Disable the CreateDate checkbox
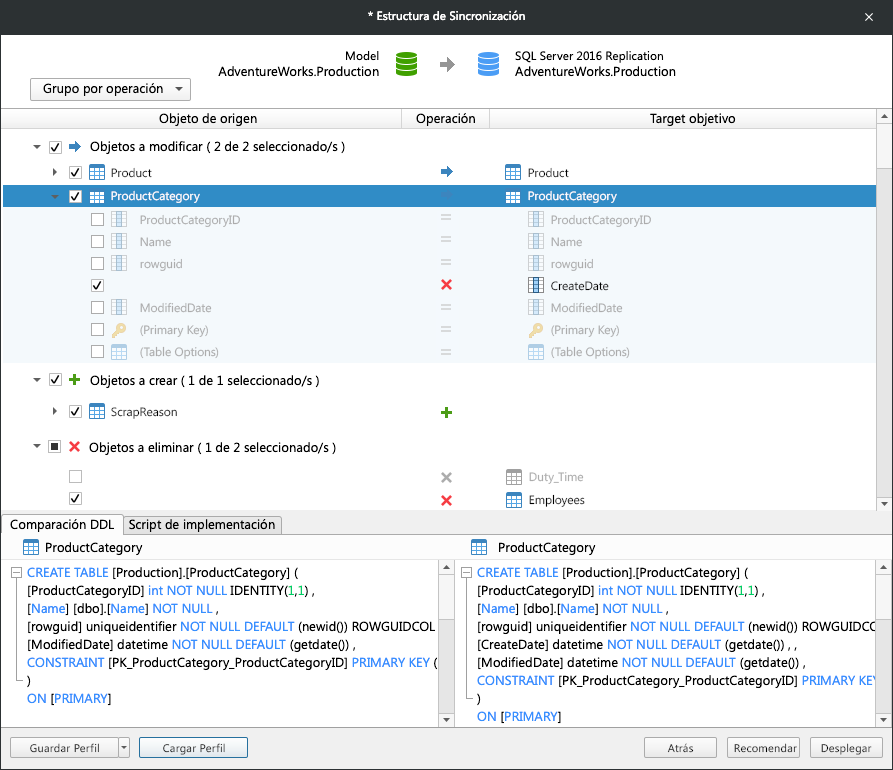The height and width of the screenshot is (770, 893). 97,285
